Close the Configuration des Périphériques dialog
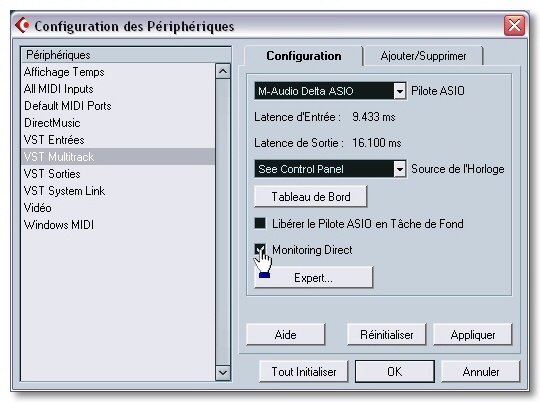Image resolution: width=540 pixels, height=402 pixels. point(514,25)
